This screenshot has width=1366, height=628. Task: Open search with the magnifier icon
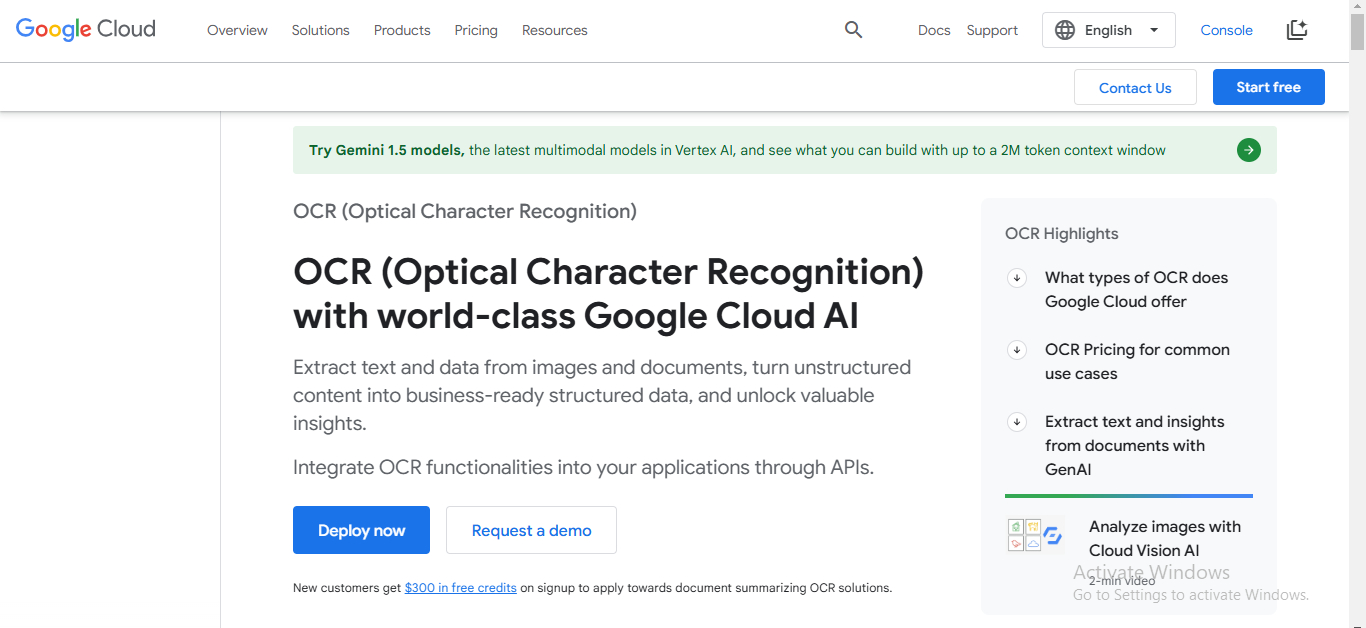click(853, 30)
